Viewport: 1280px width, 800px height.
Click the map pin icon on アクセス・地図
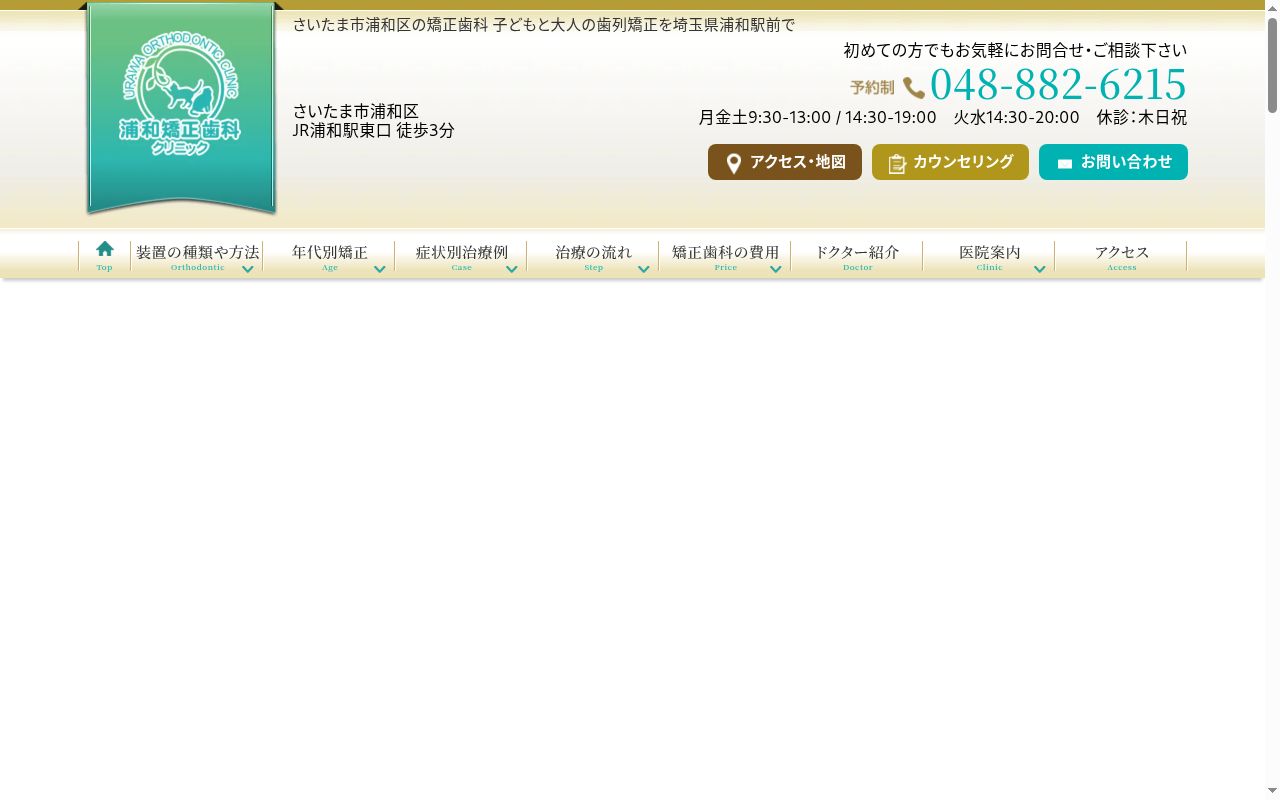click(734, 163)
